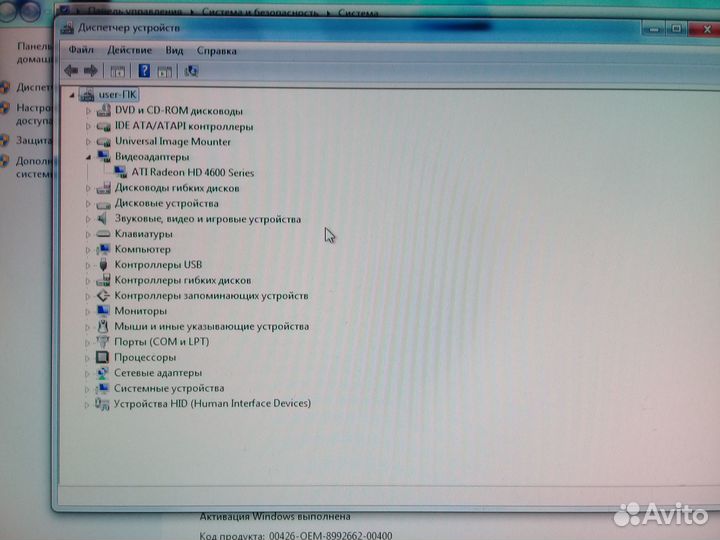Image resolution: width=720 pixels, height=540 pixels.
Task: Expand the DVD и CD-ROM дисководы node
Action: [88, 111]
